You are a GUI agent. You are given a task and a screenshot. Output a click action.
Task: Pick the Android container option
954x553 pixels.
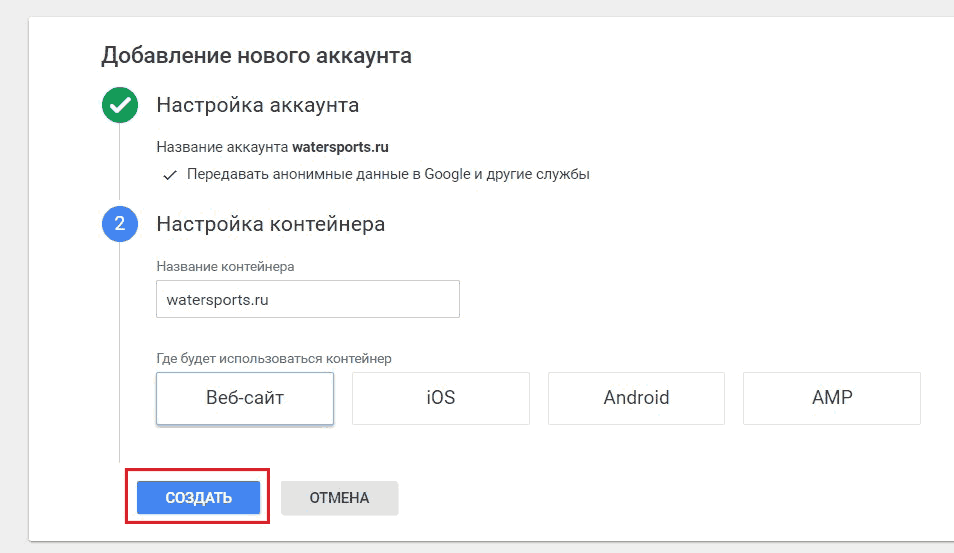click(x=636, y=398)
